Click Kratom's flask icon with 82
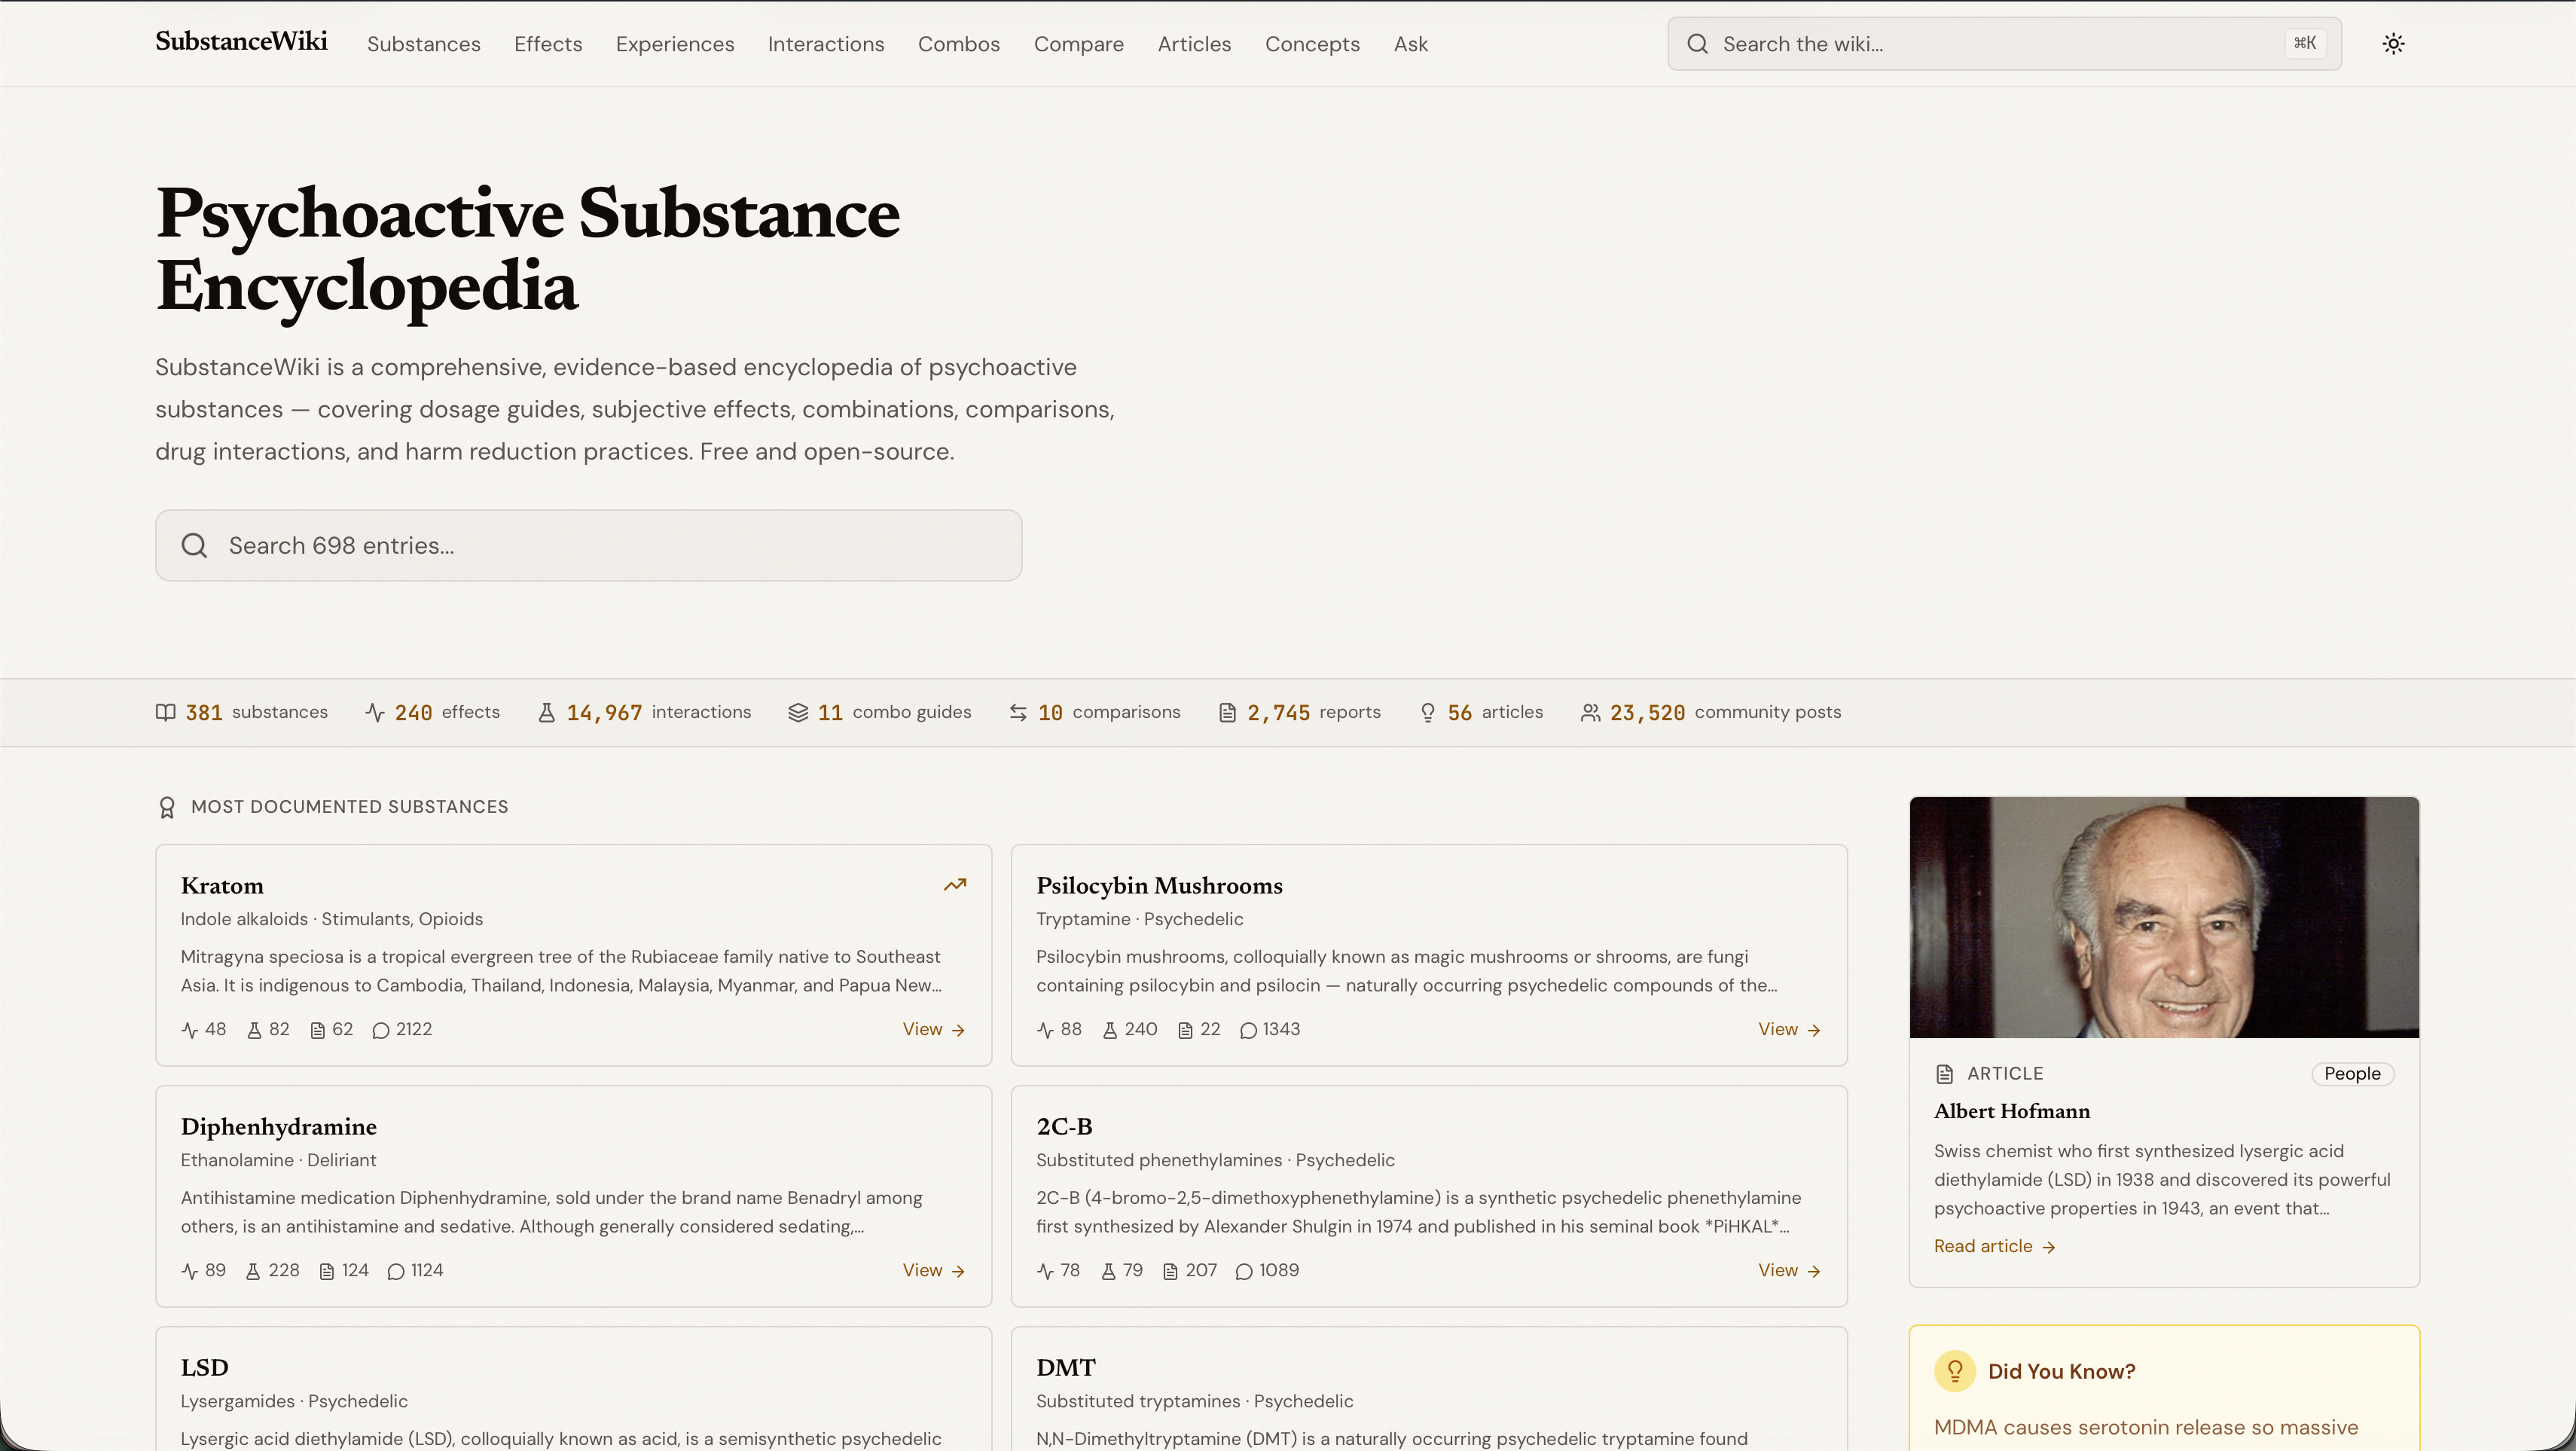 [x=254, y=1030]
